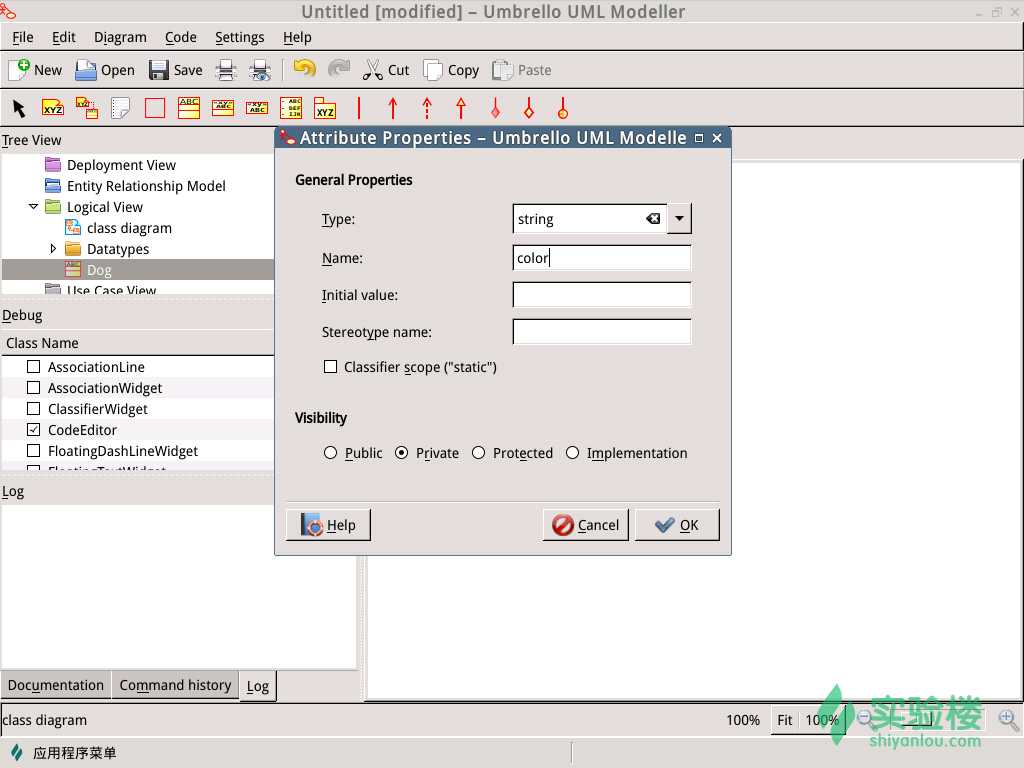Click the Redo icon
Viewport: 1024px width, 768px height.
pyautogui.click(x=338, y=69)
